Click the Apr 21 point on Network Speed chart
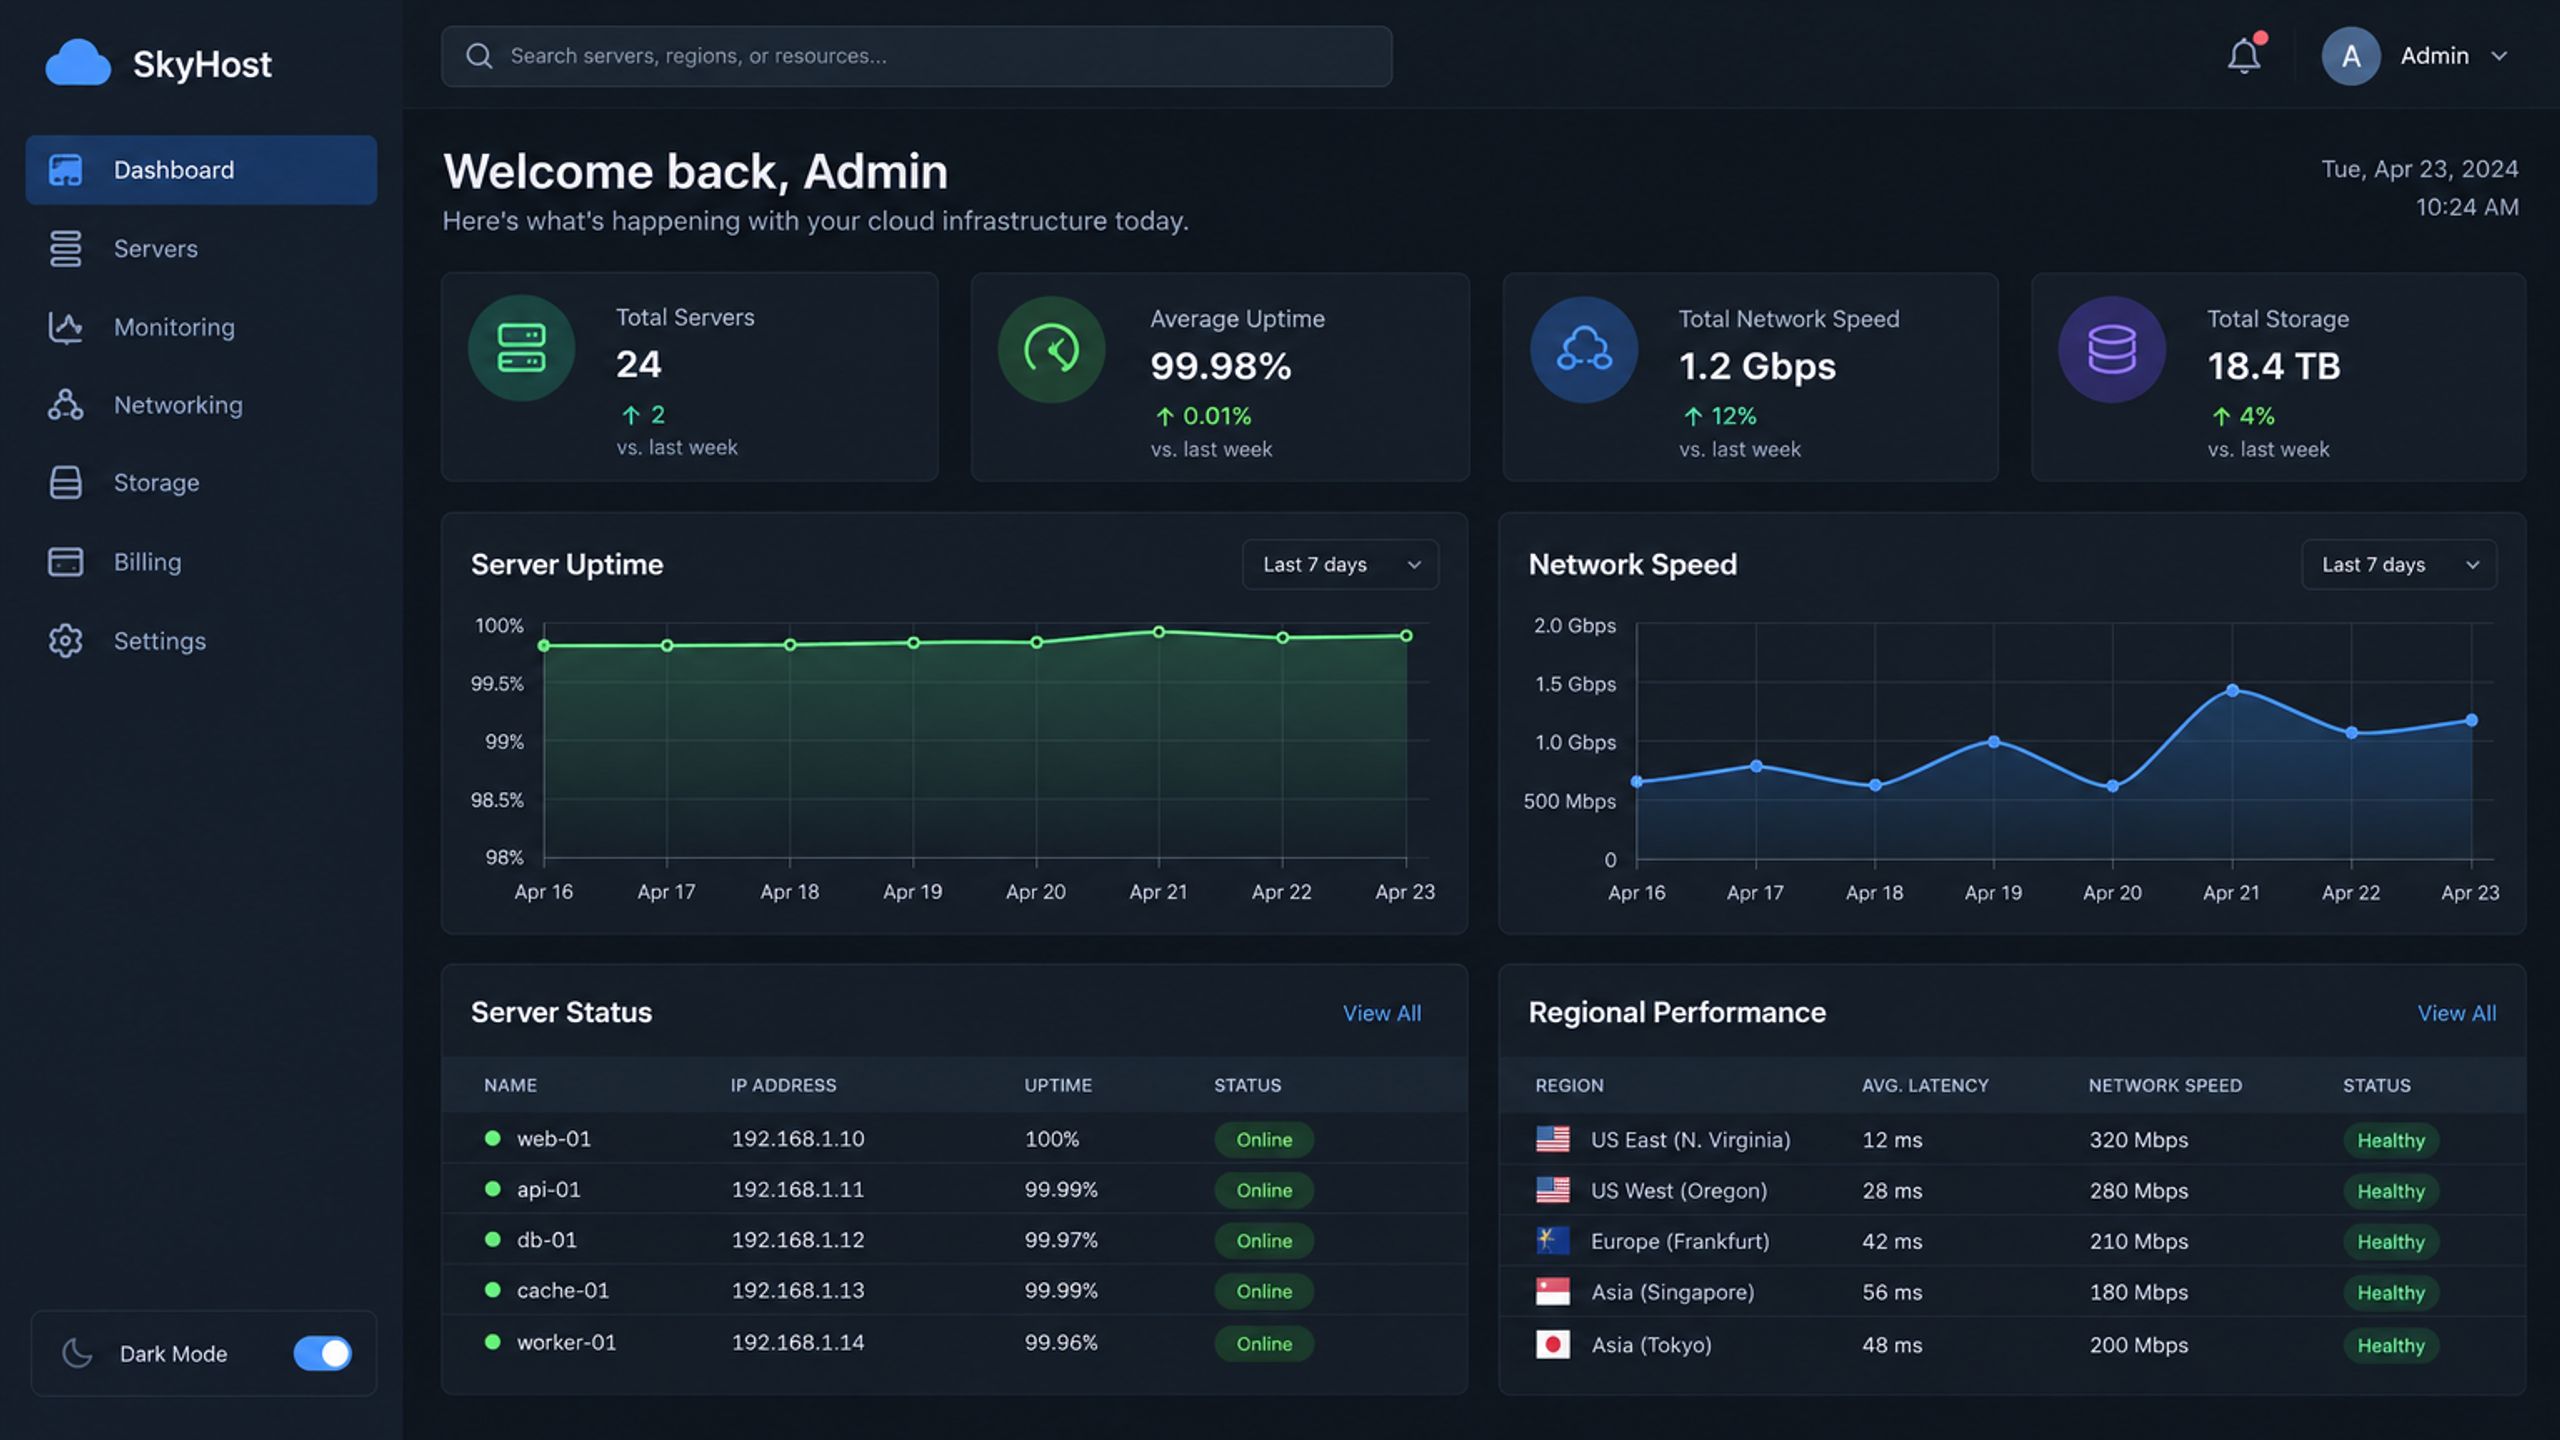Viewport: 2560px width, 1440px height. pyautogui.click(x=2232, y=690)
